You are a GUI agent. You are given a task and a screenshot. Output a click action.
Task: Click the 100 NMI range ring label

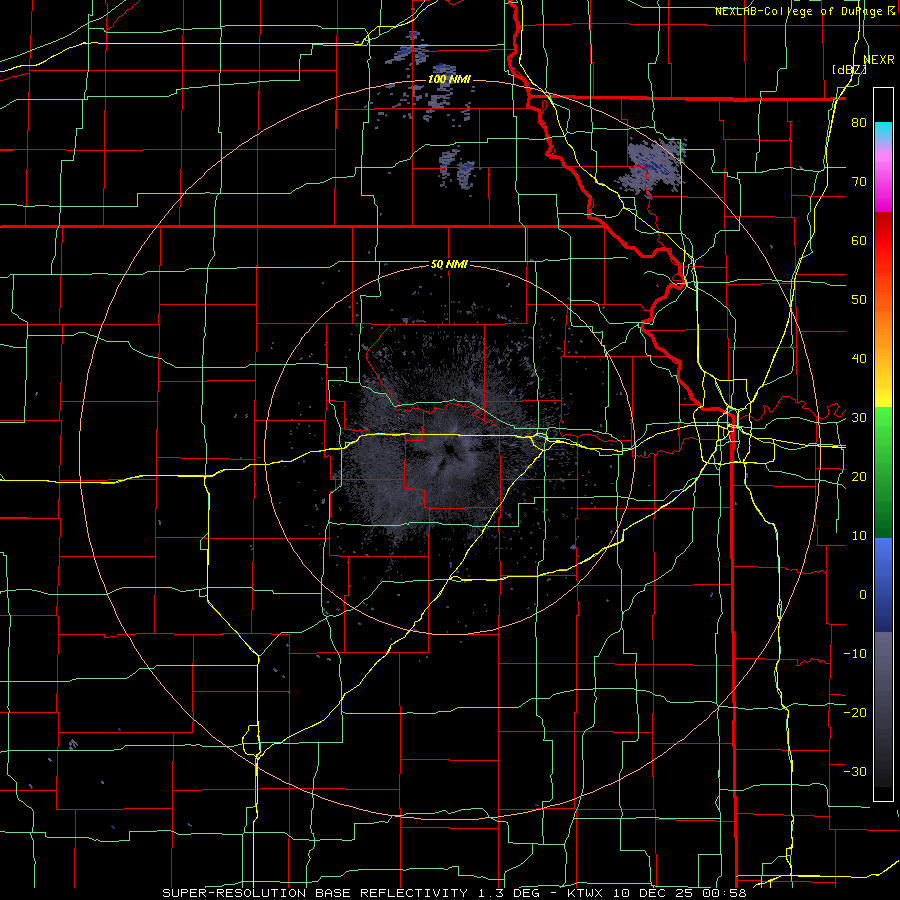pyautogui.click(x=449, y=79)
